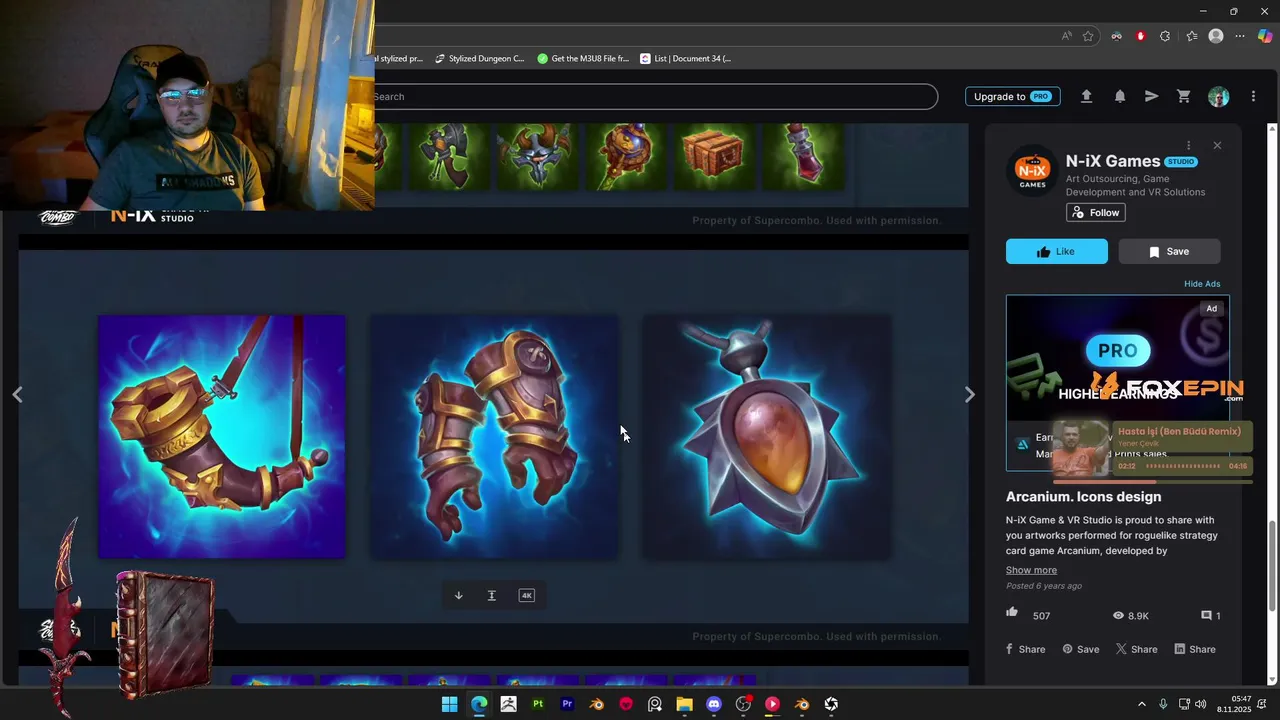
Task: Toggle Edge read aloud icon
Action: 1067,36
